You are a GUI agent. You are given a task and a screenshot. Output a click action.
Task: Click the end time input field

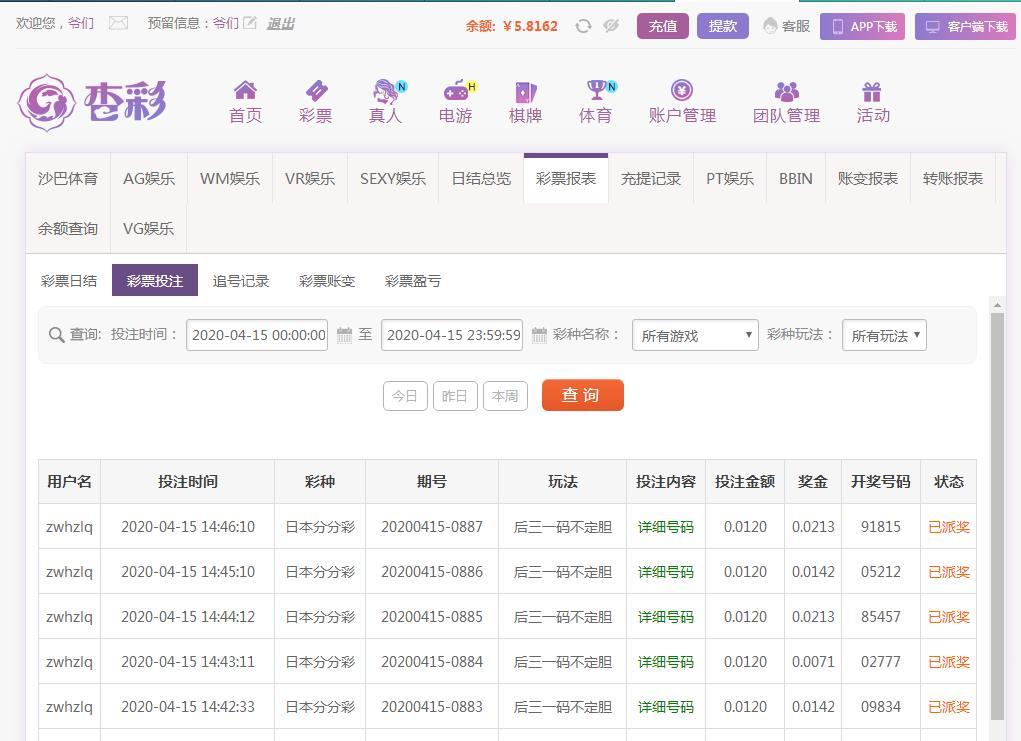[452, 335]
